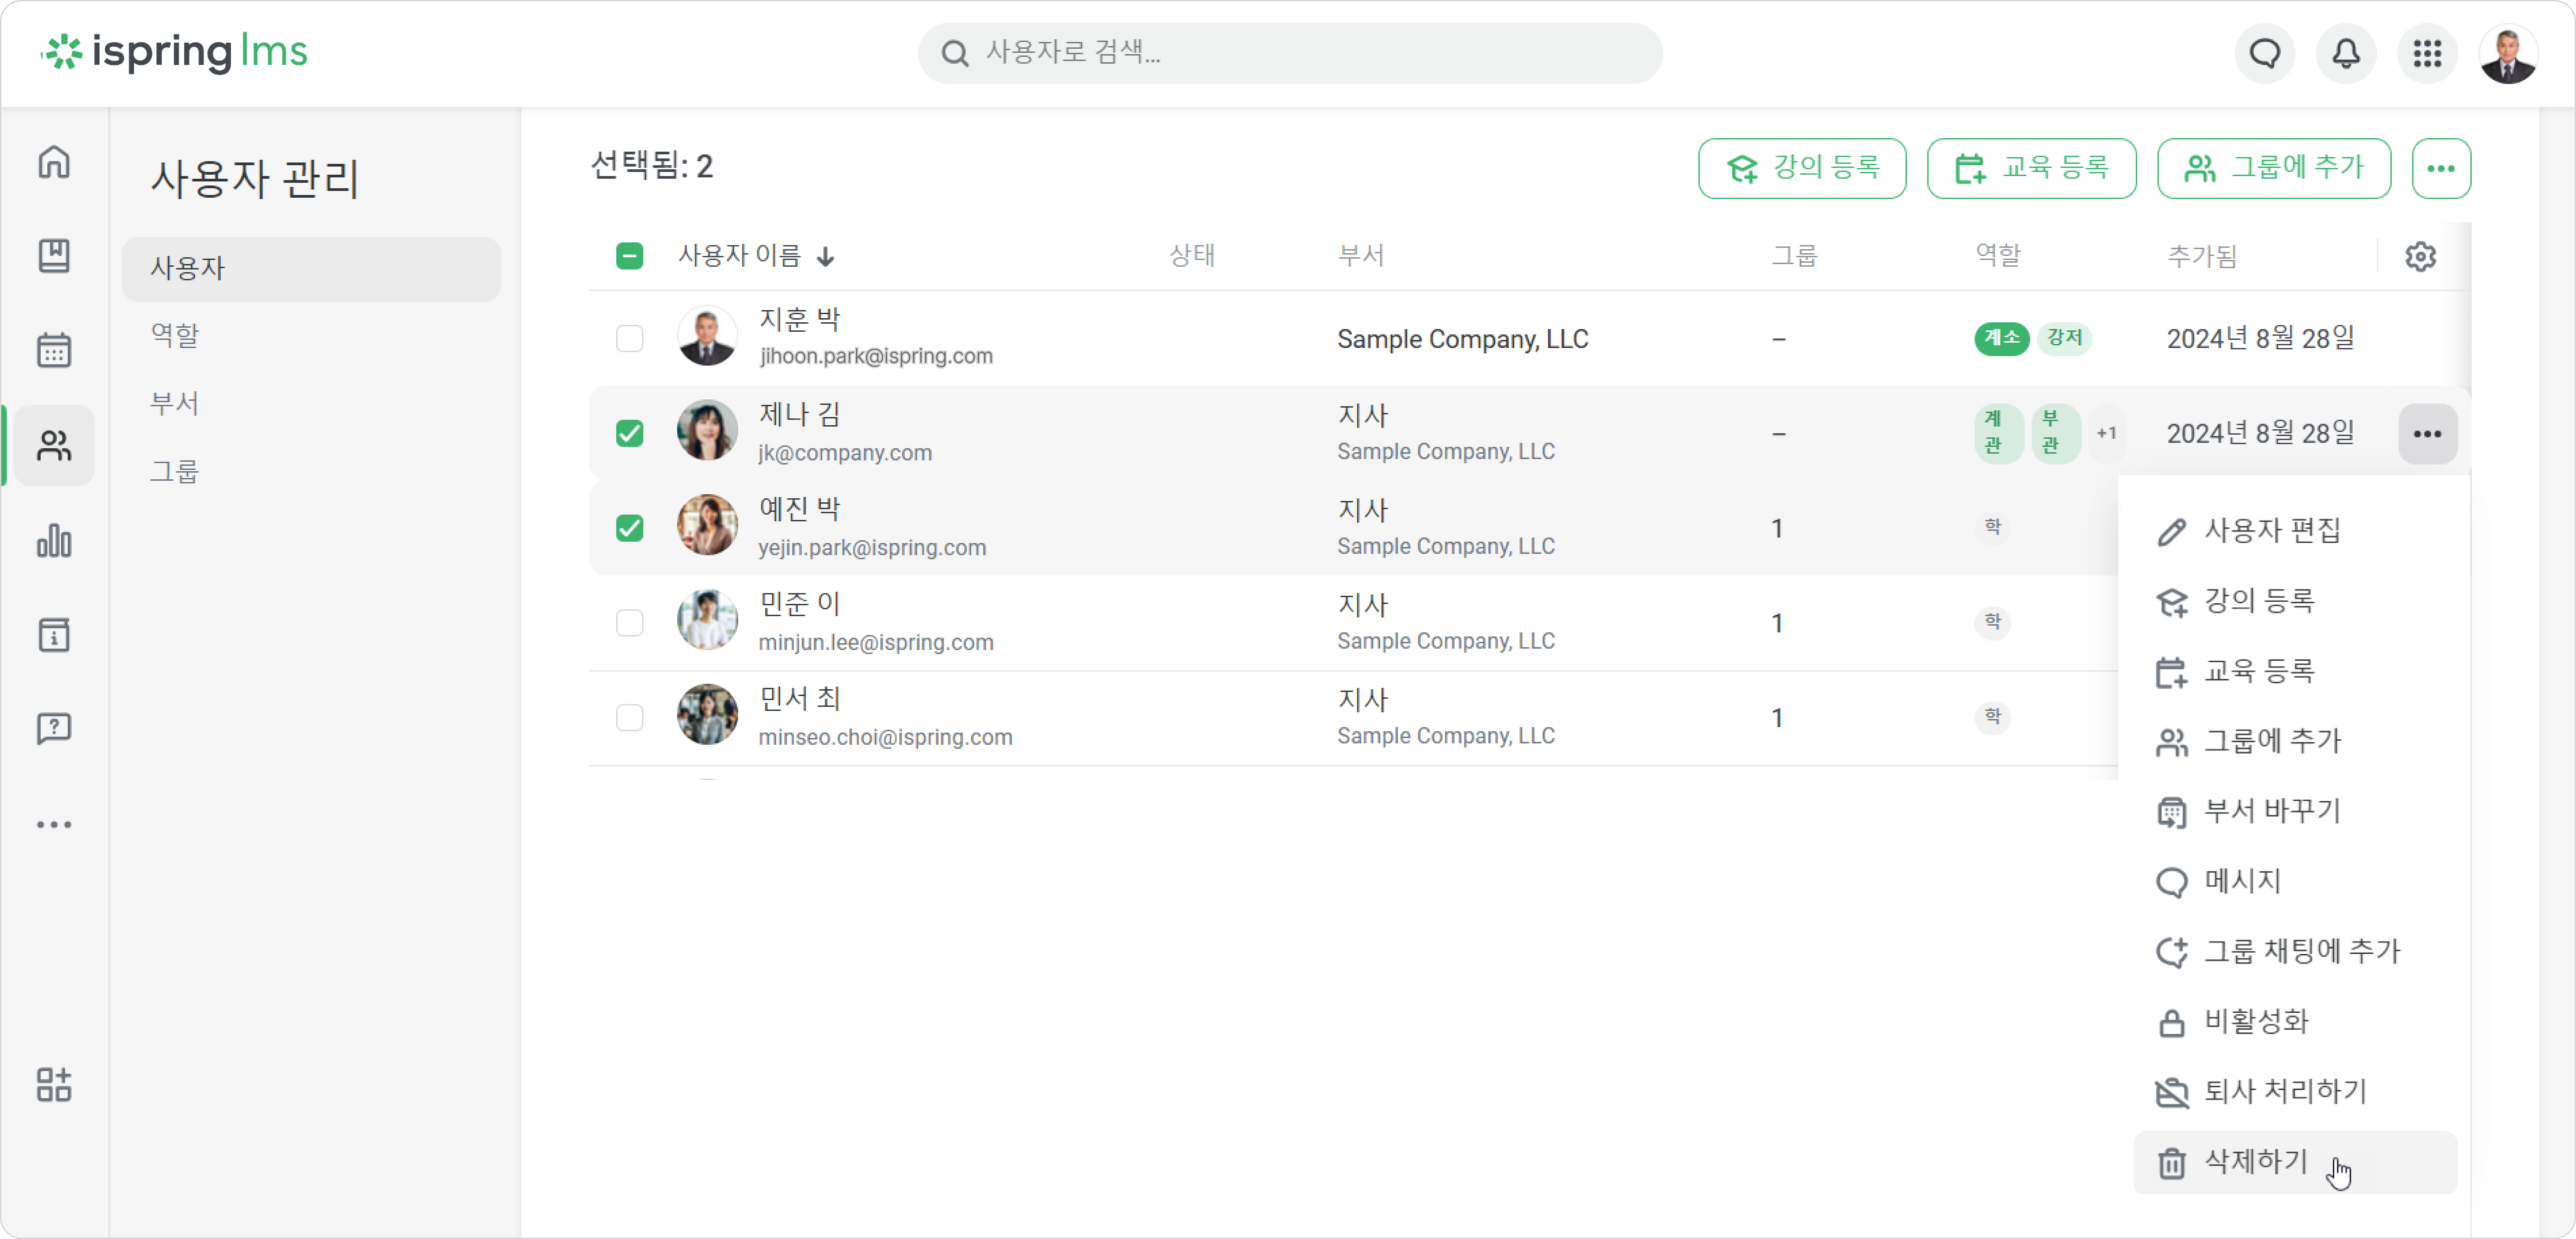
Task: Click the 부서 column header
Action: click(x=1361, y=256)
